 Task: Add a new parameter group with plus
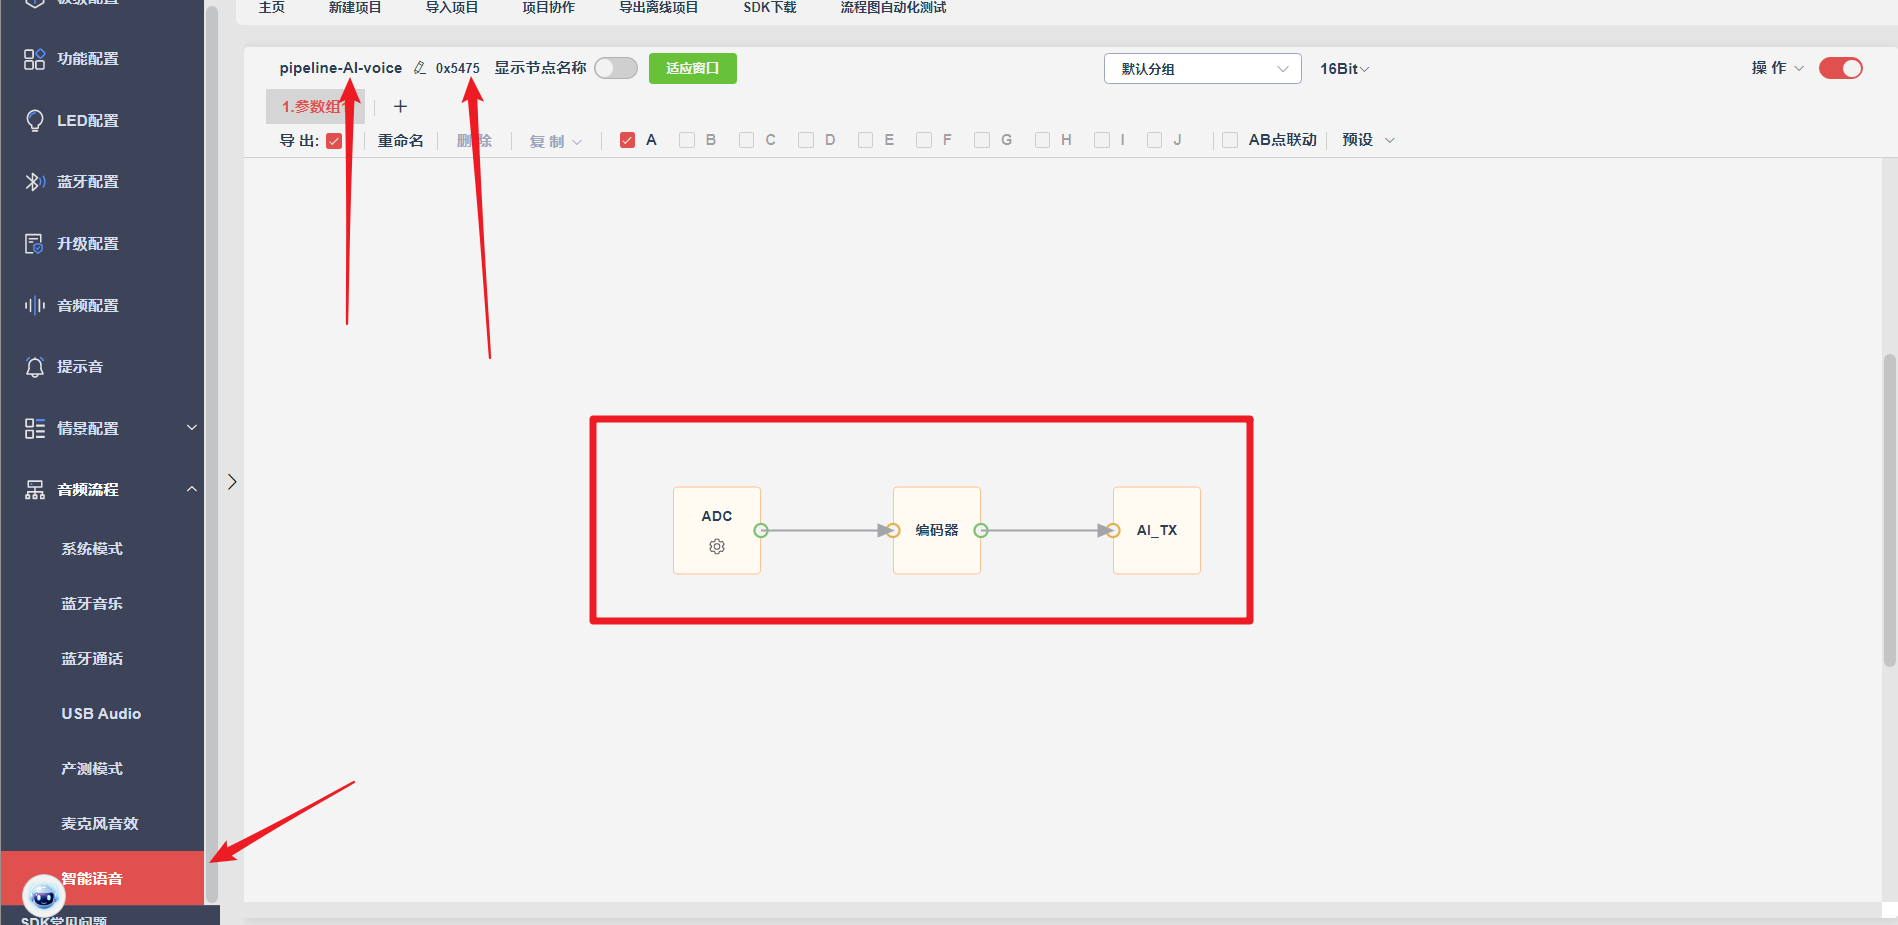[x=400, y=106]
